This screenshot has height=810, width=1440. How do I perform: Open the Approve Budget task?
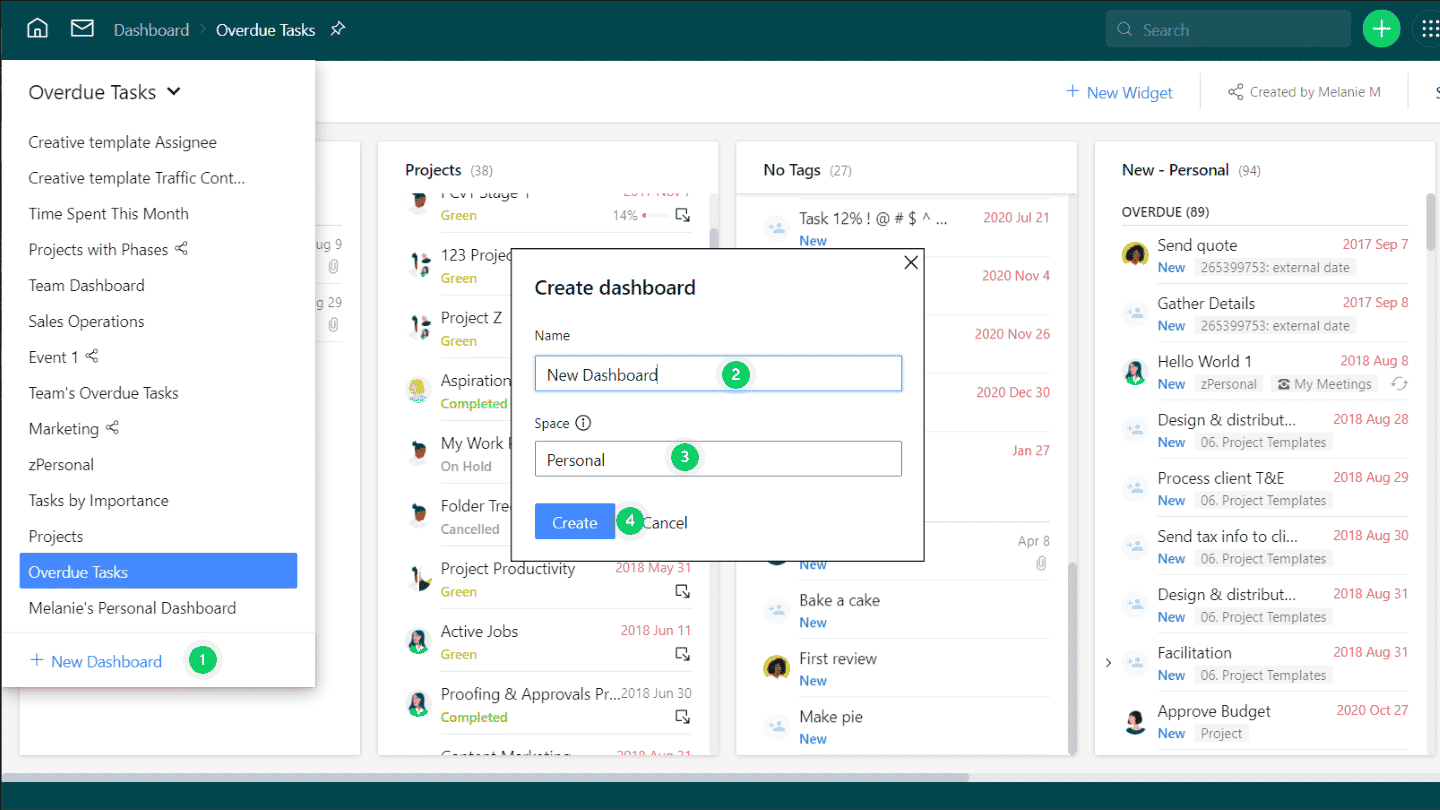point(1214,711)
